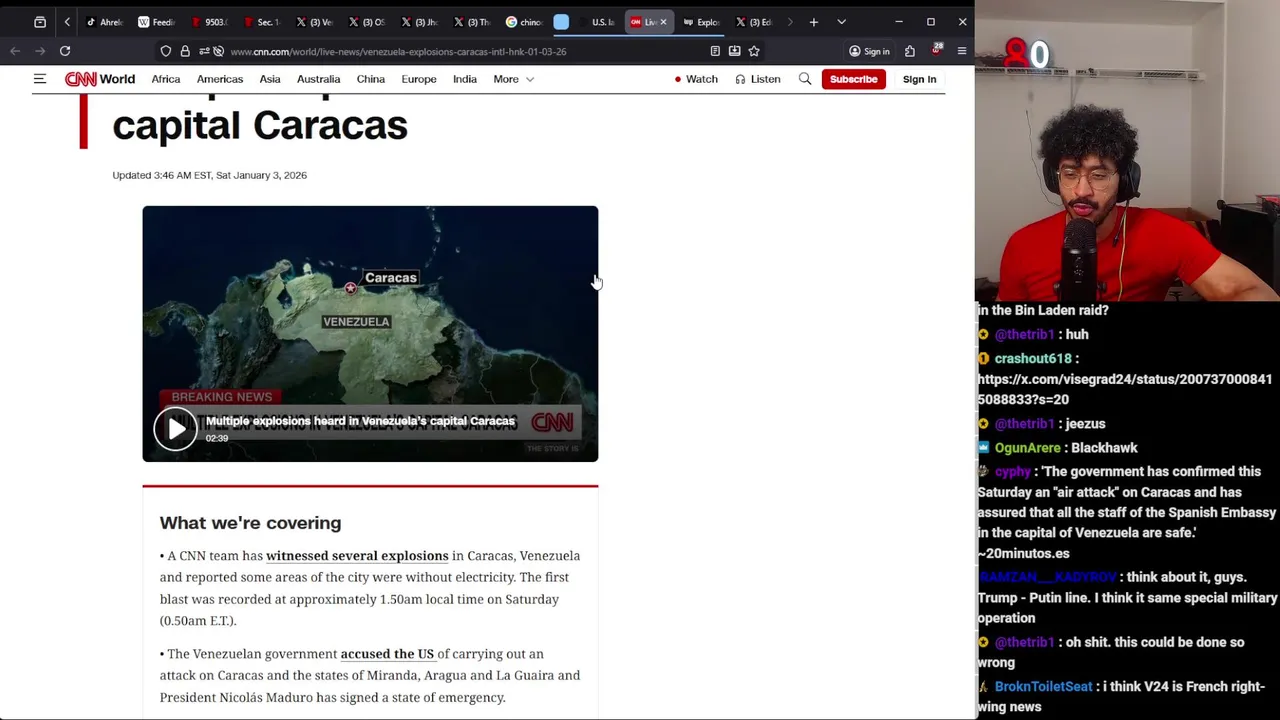
Task: Click the browser address bar URL
Action: tap(398, 51)
